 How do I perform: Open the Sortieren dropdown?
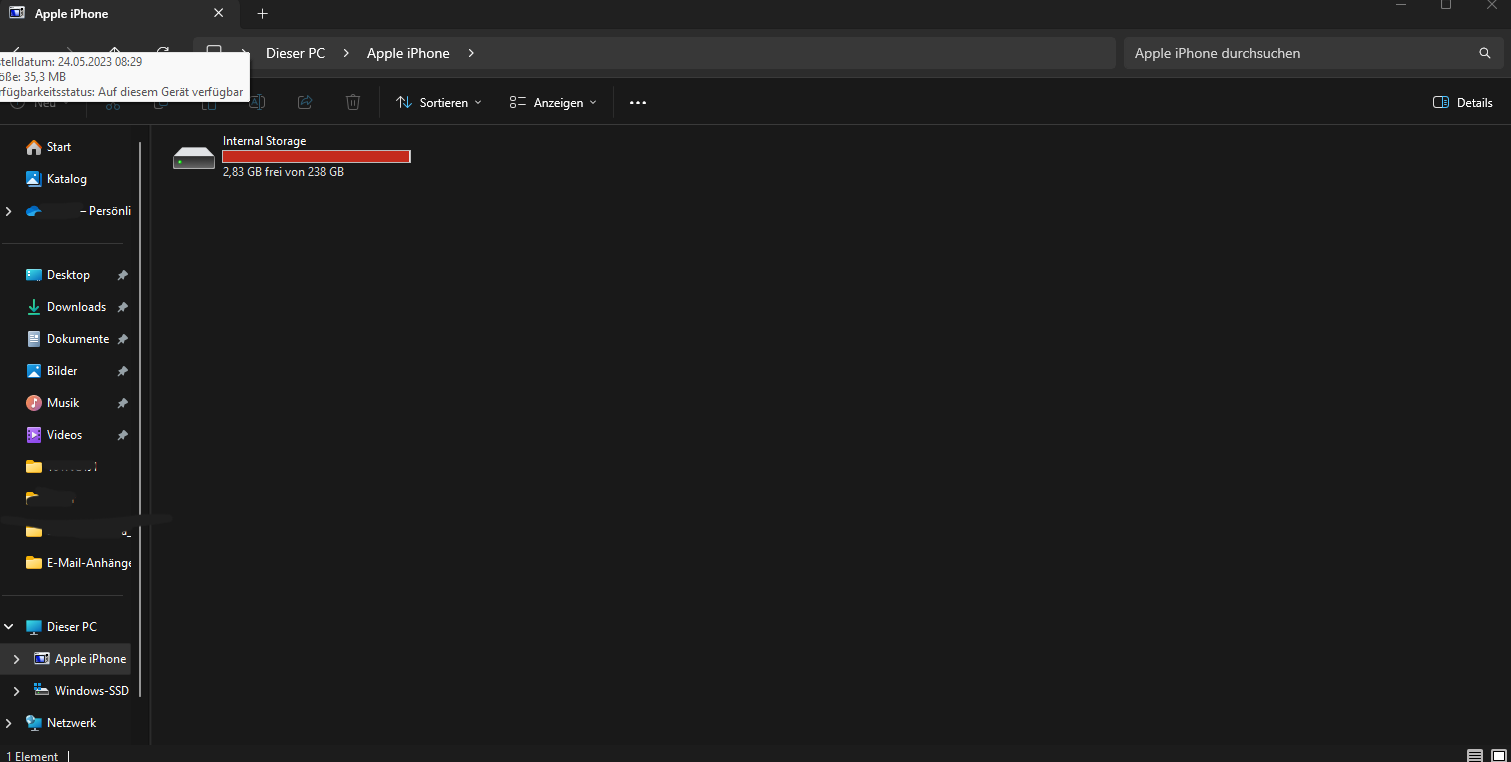(439, 102)
